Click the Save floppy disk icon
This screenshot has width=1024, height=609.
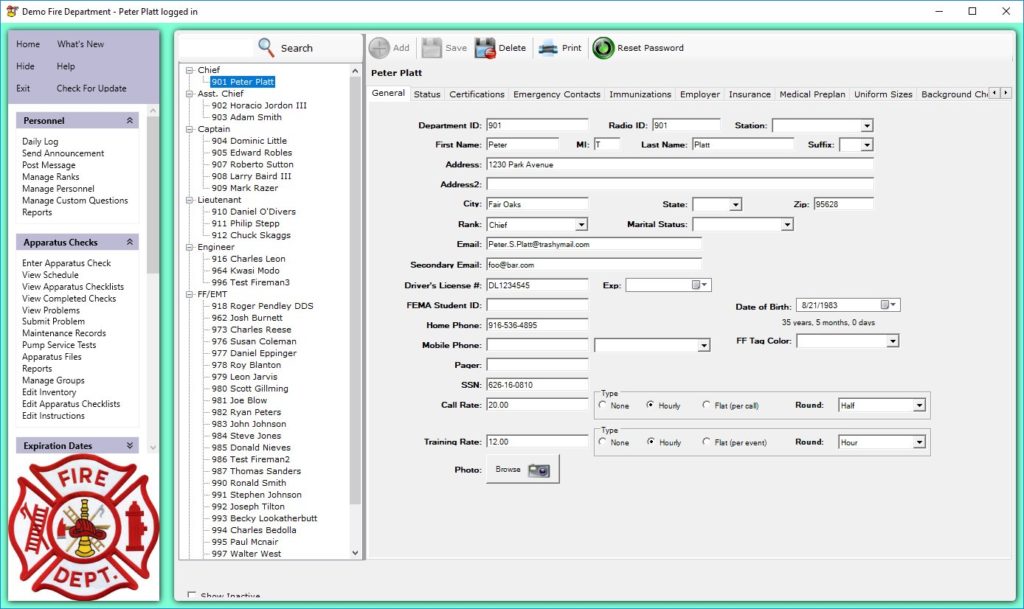tap(432, 48)
